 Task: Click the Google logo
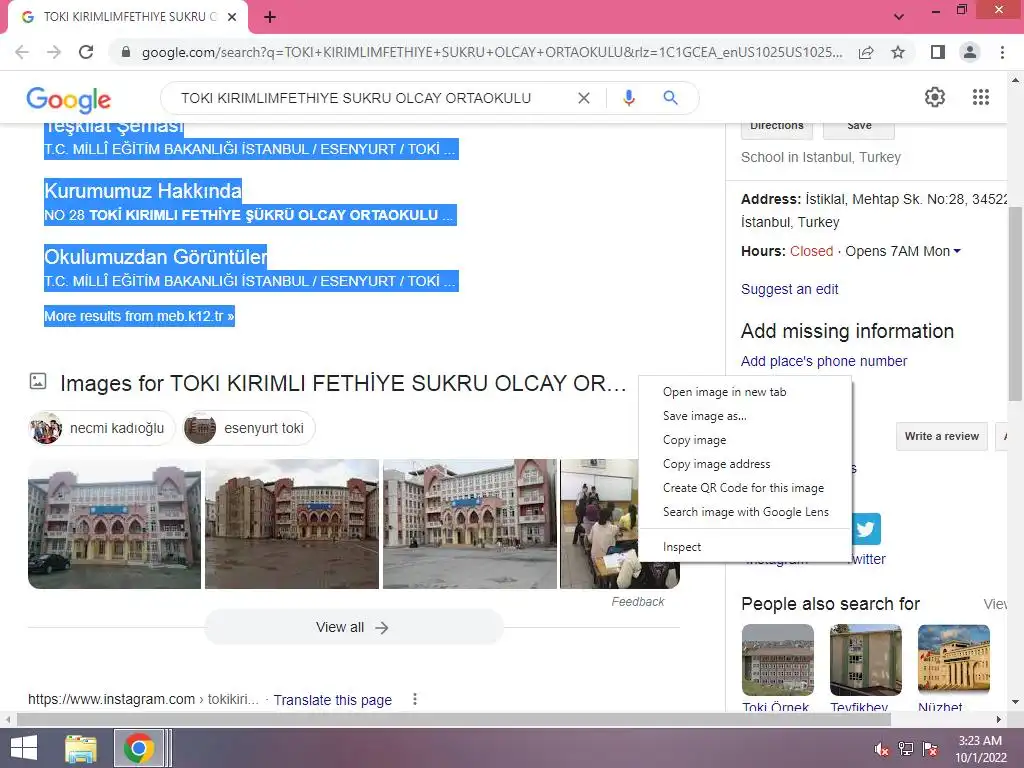(69, 99)
